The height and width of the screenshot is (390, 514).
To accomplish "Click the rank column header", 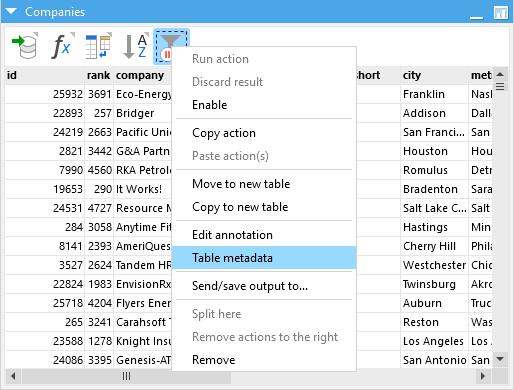I will [99, 75].
